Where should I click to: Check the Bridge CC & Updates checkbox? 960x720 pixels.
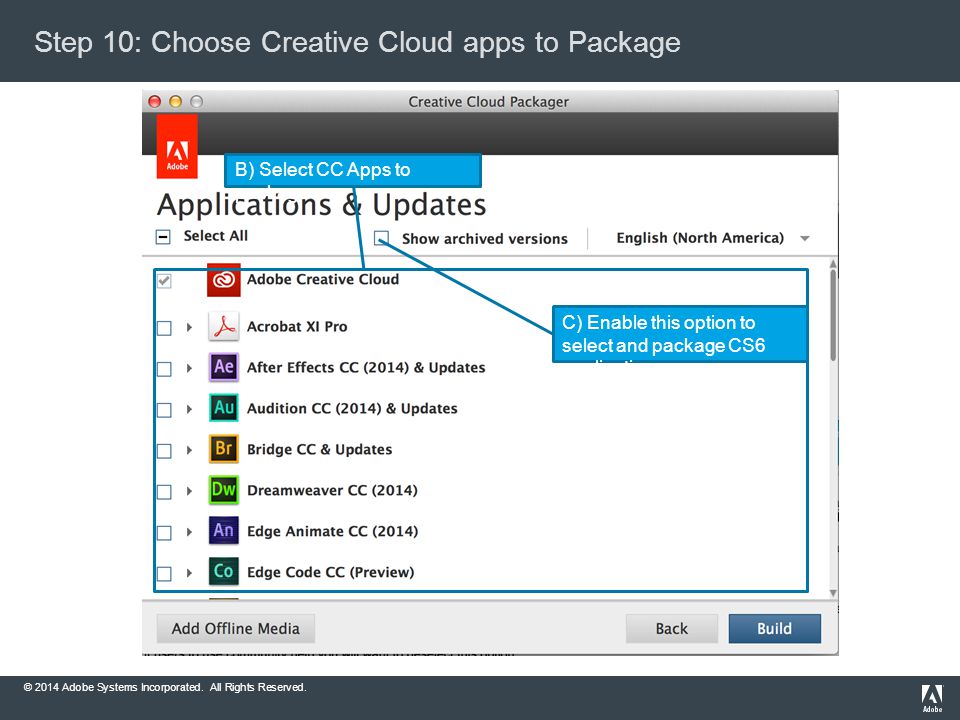164,451
